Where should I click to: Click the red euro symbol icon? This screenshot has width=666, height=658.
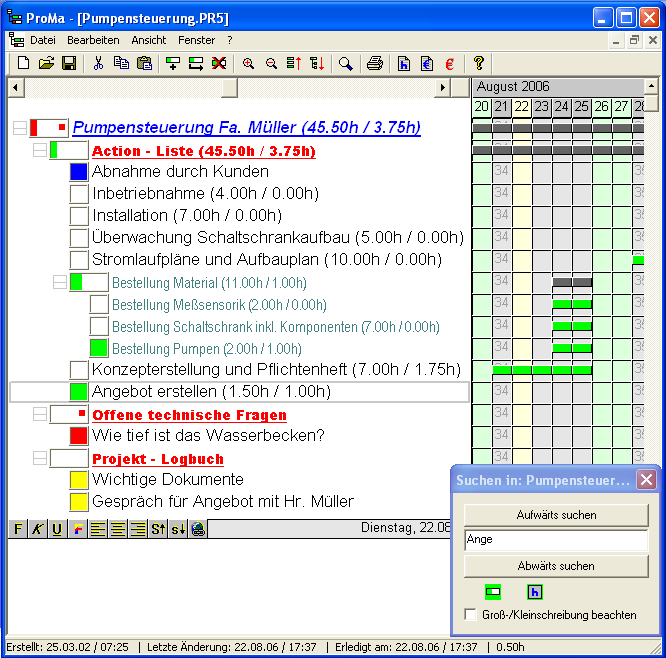[450, 63]
